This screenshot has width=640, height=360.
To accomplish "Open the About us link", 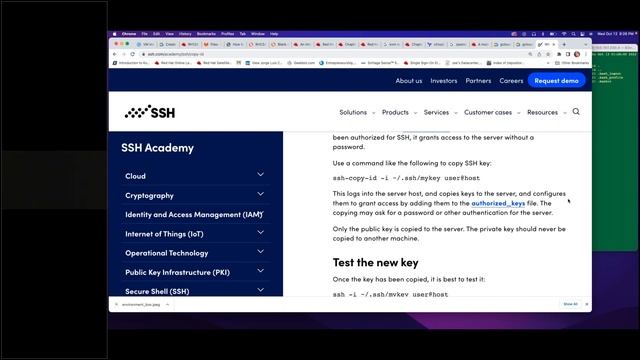I will point(409,81).
